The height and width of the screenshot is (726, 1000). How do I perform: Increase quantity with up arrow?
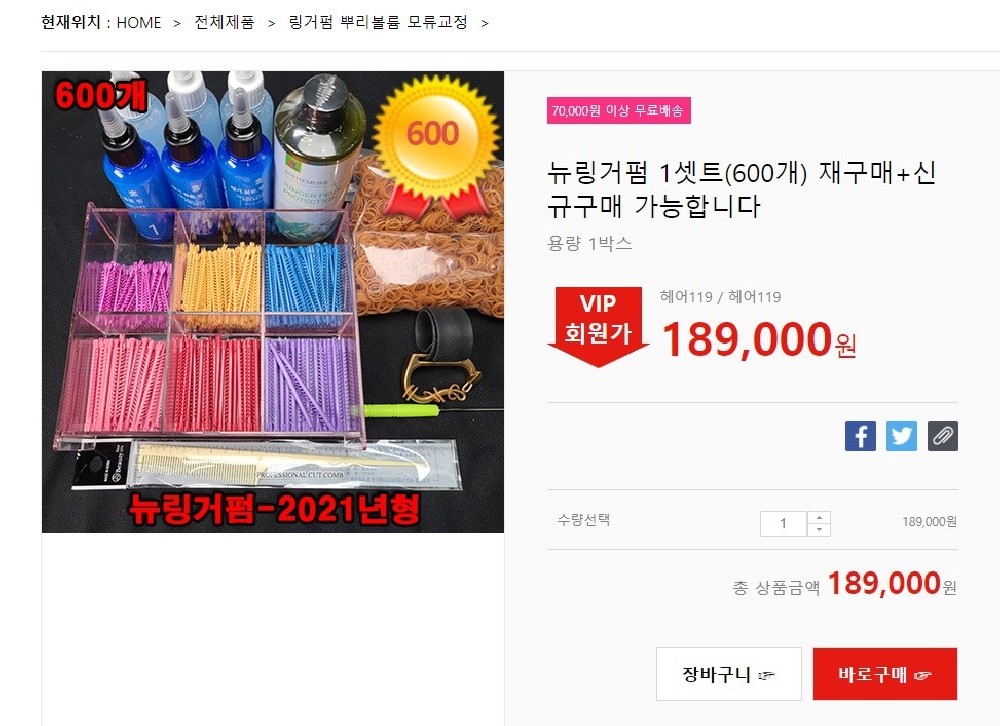[819, 517]
